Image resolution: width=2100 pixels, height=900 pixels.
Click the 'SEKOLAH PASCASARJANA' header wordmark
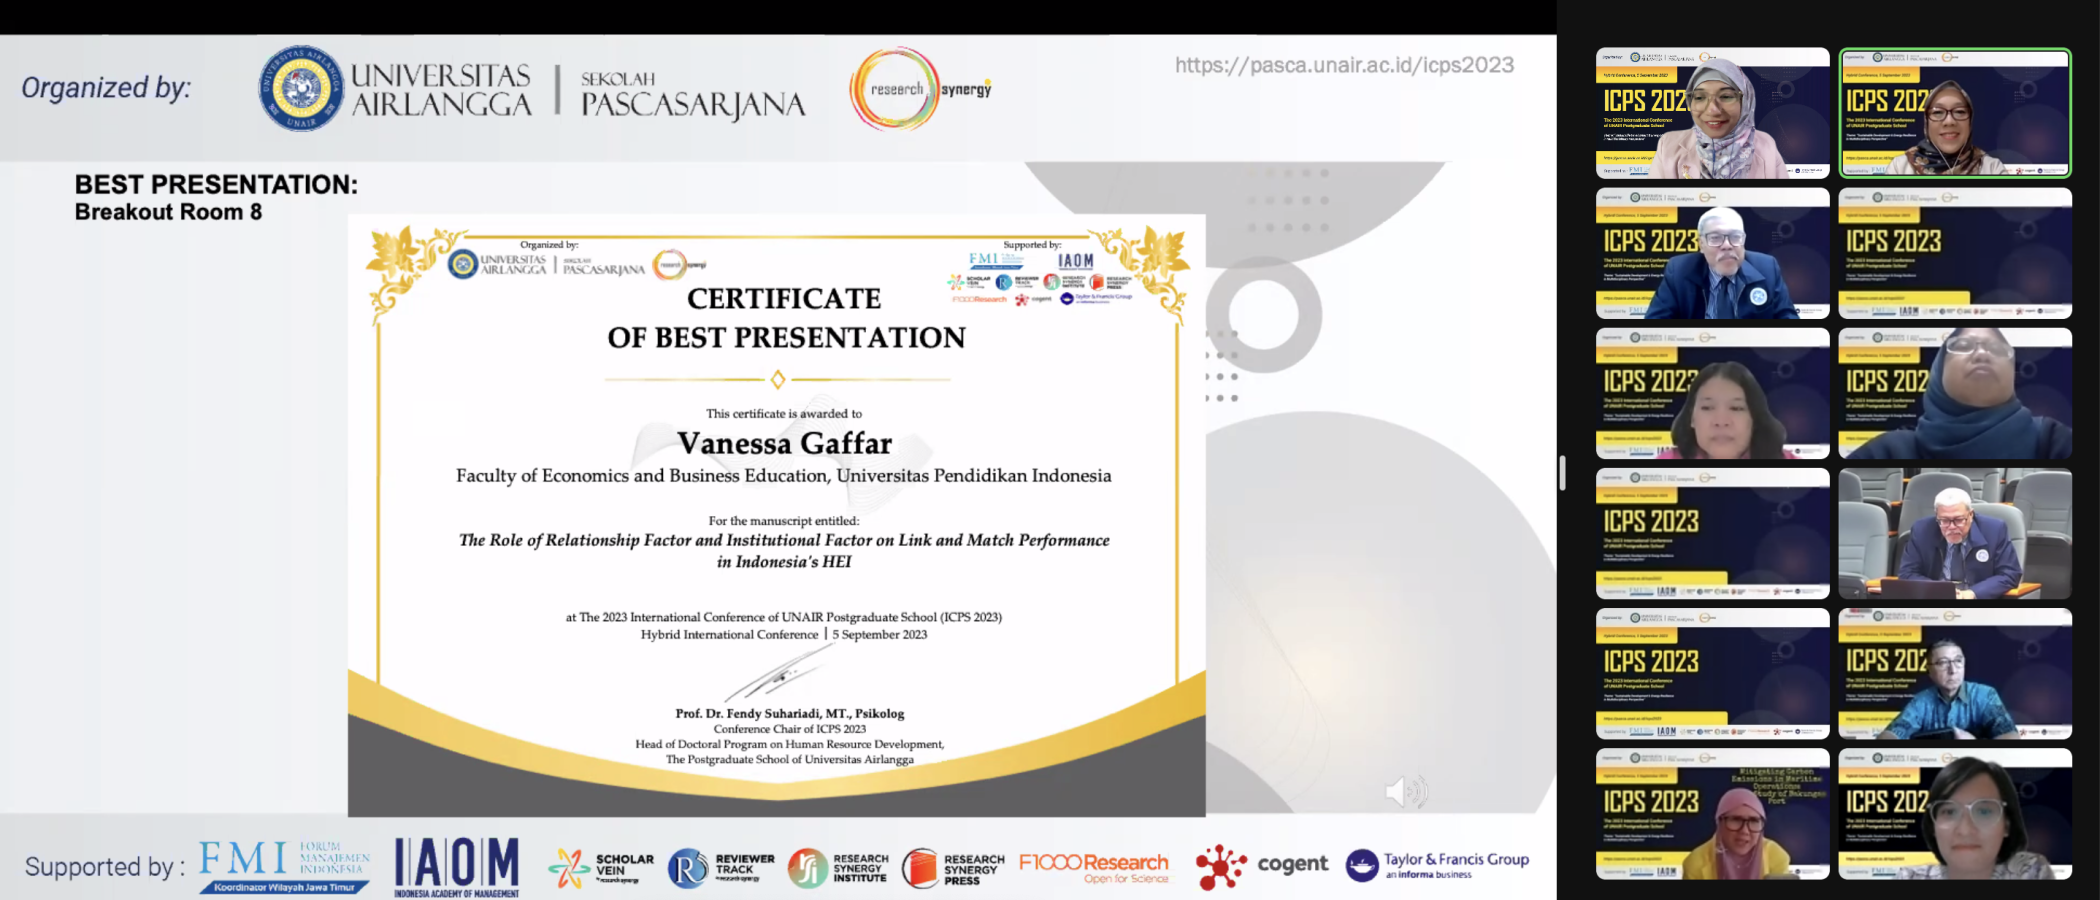[x=693, y=95]
